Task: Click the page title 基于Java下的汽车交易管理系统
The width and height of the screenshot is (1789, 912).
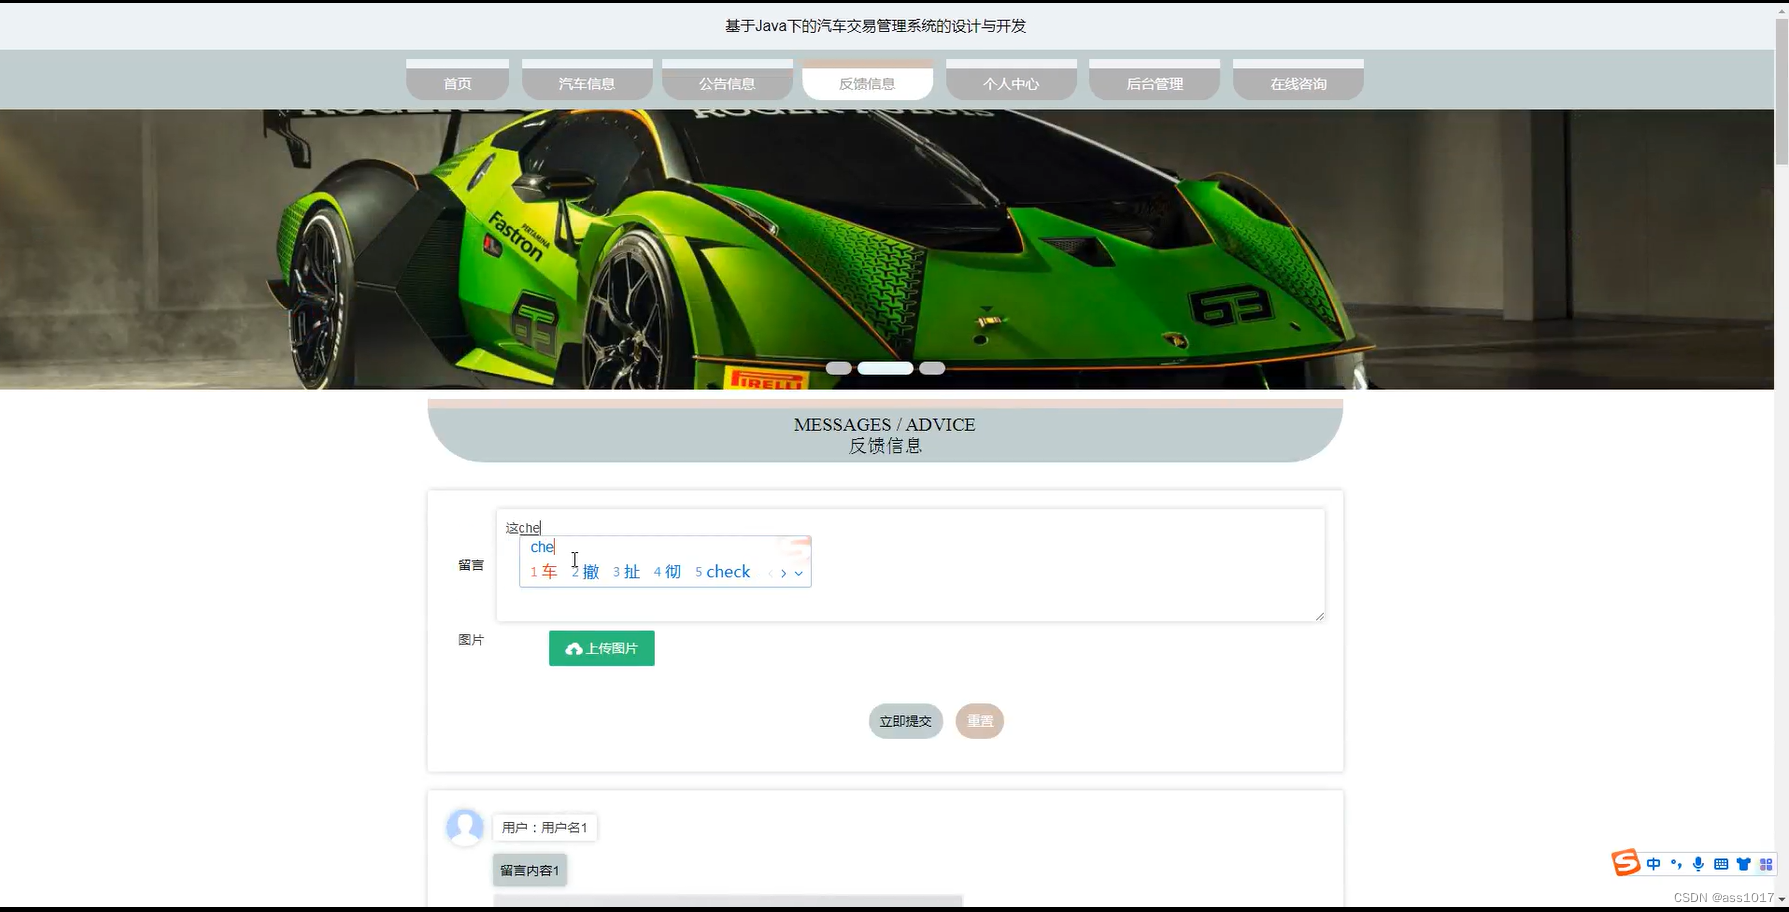Action: [875, 26]
